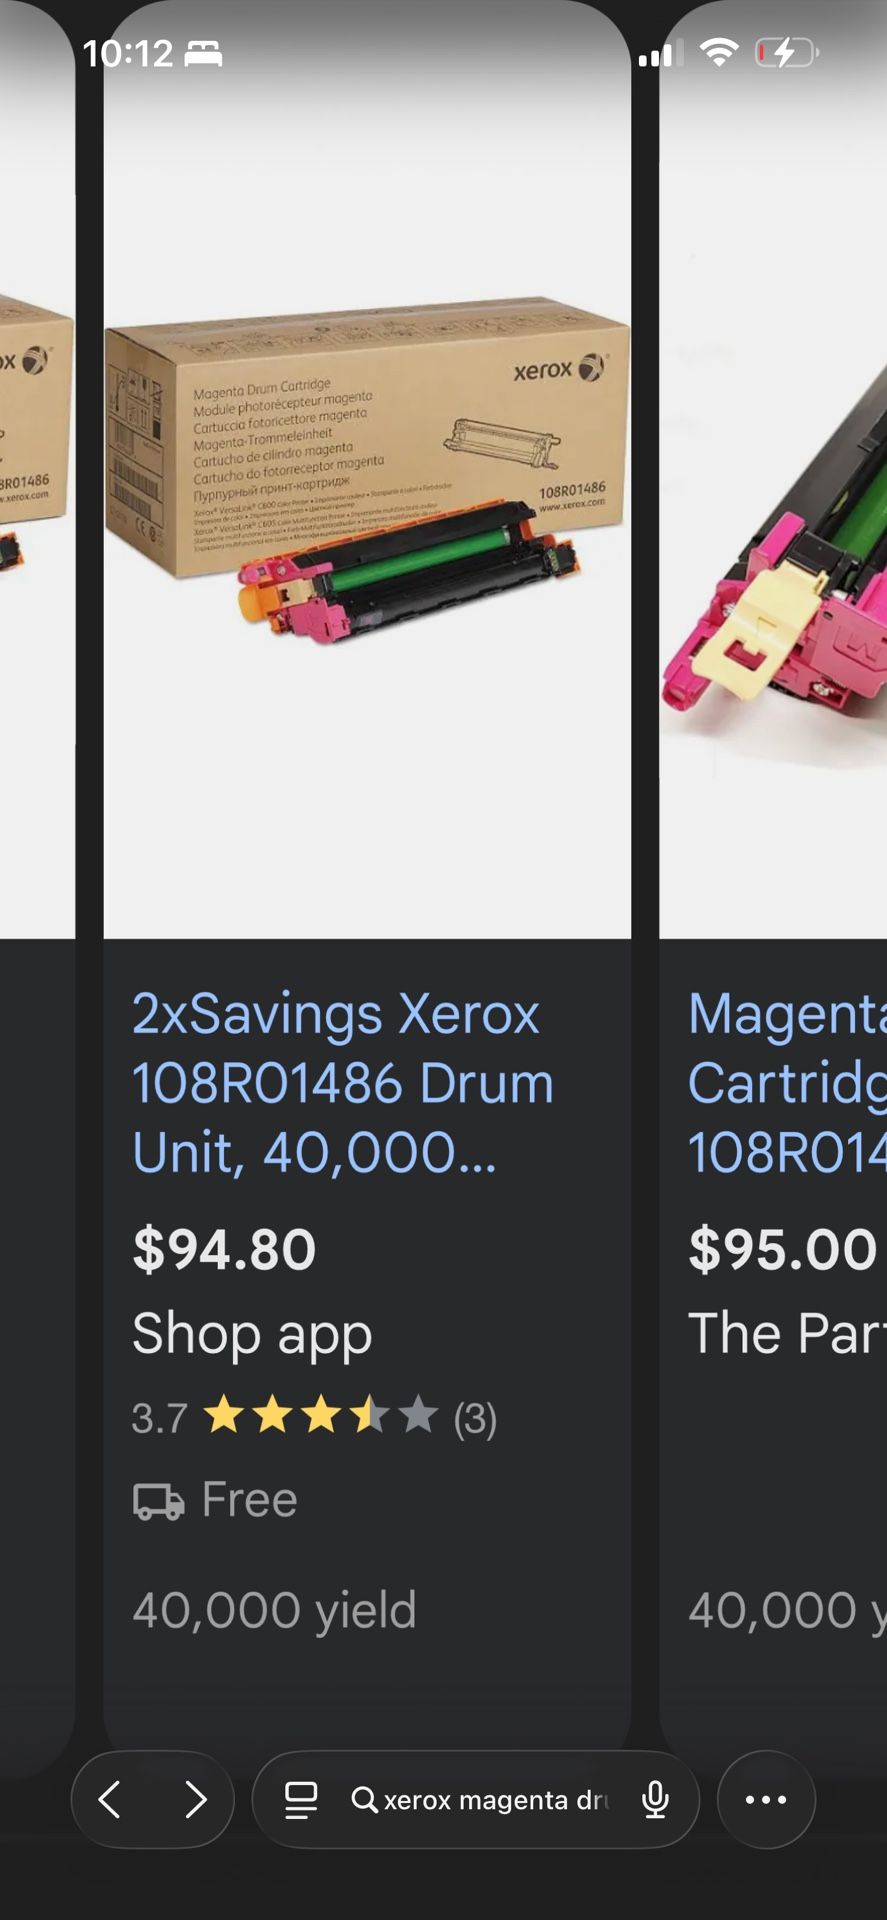Start voice search with microphone icon
This screenshot has width=887, height=1920.
pos(655,1800)
